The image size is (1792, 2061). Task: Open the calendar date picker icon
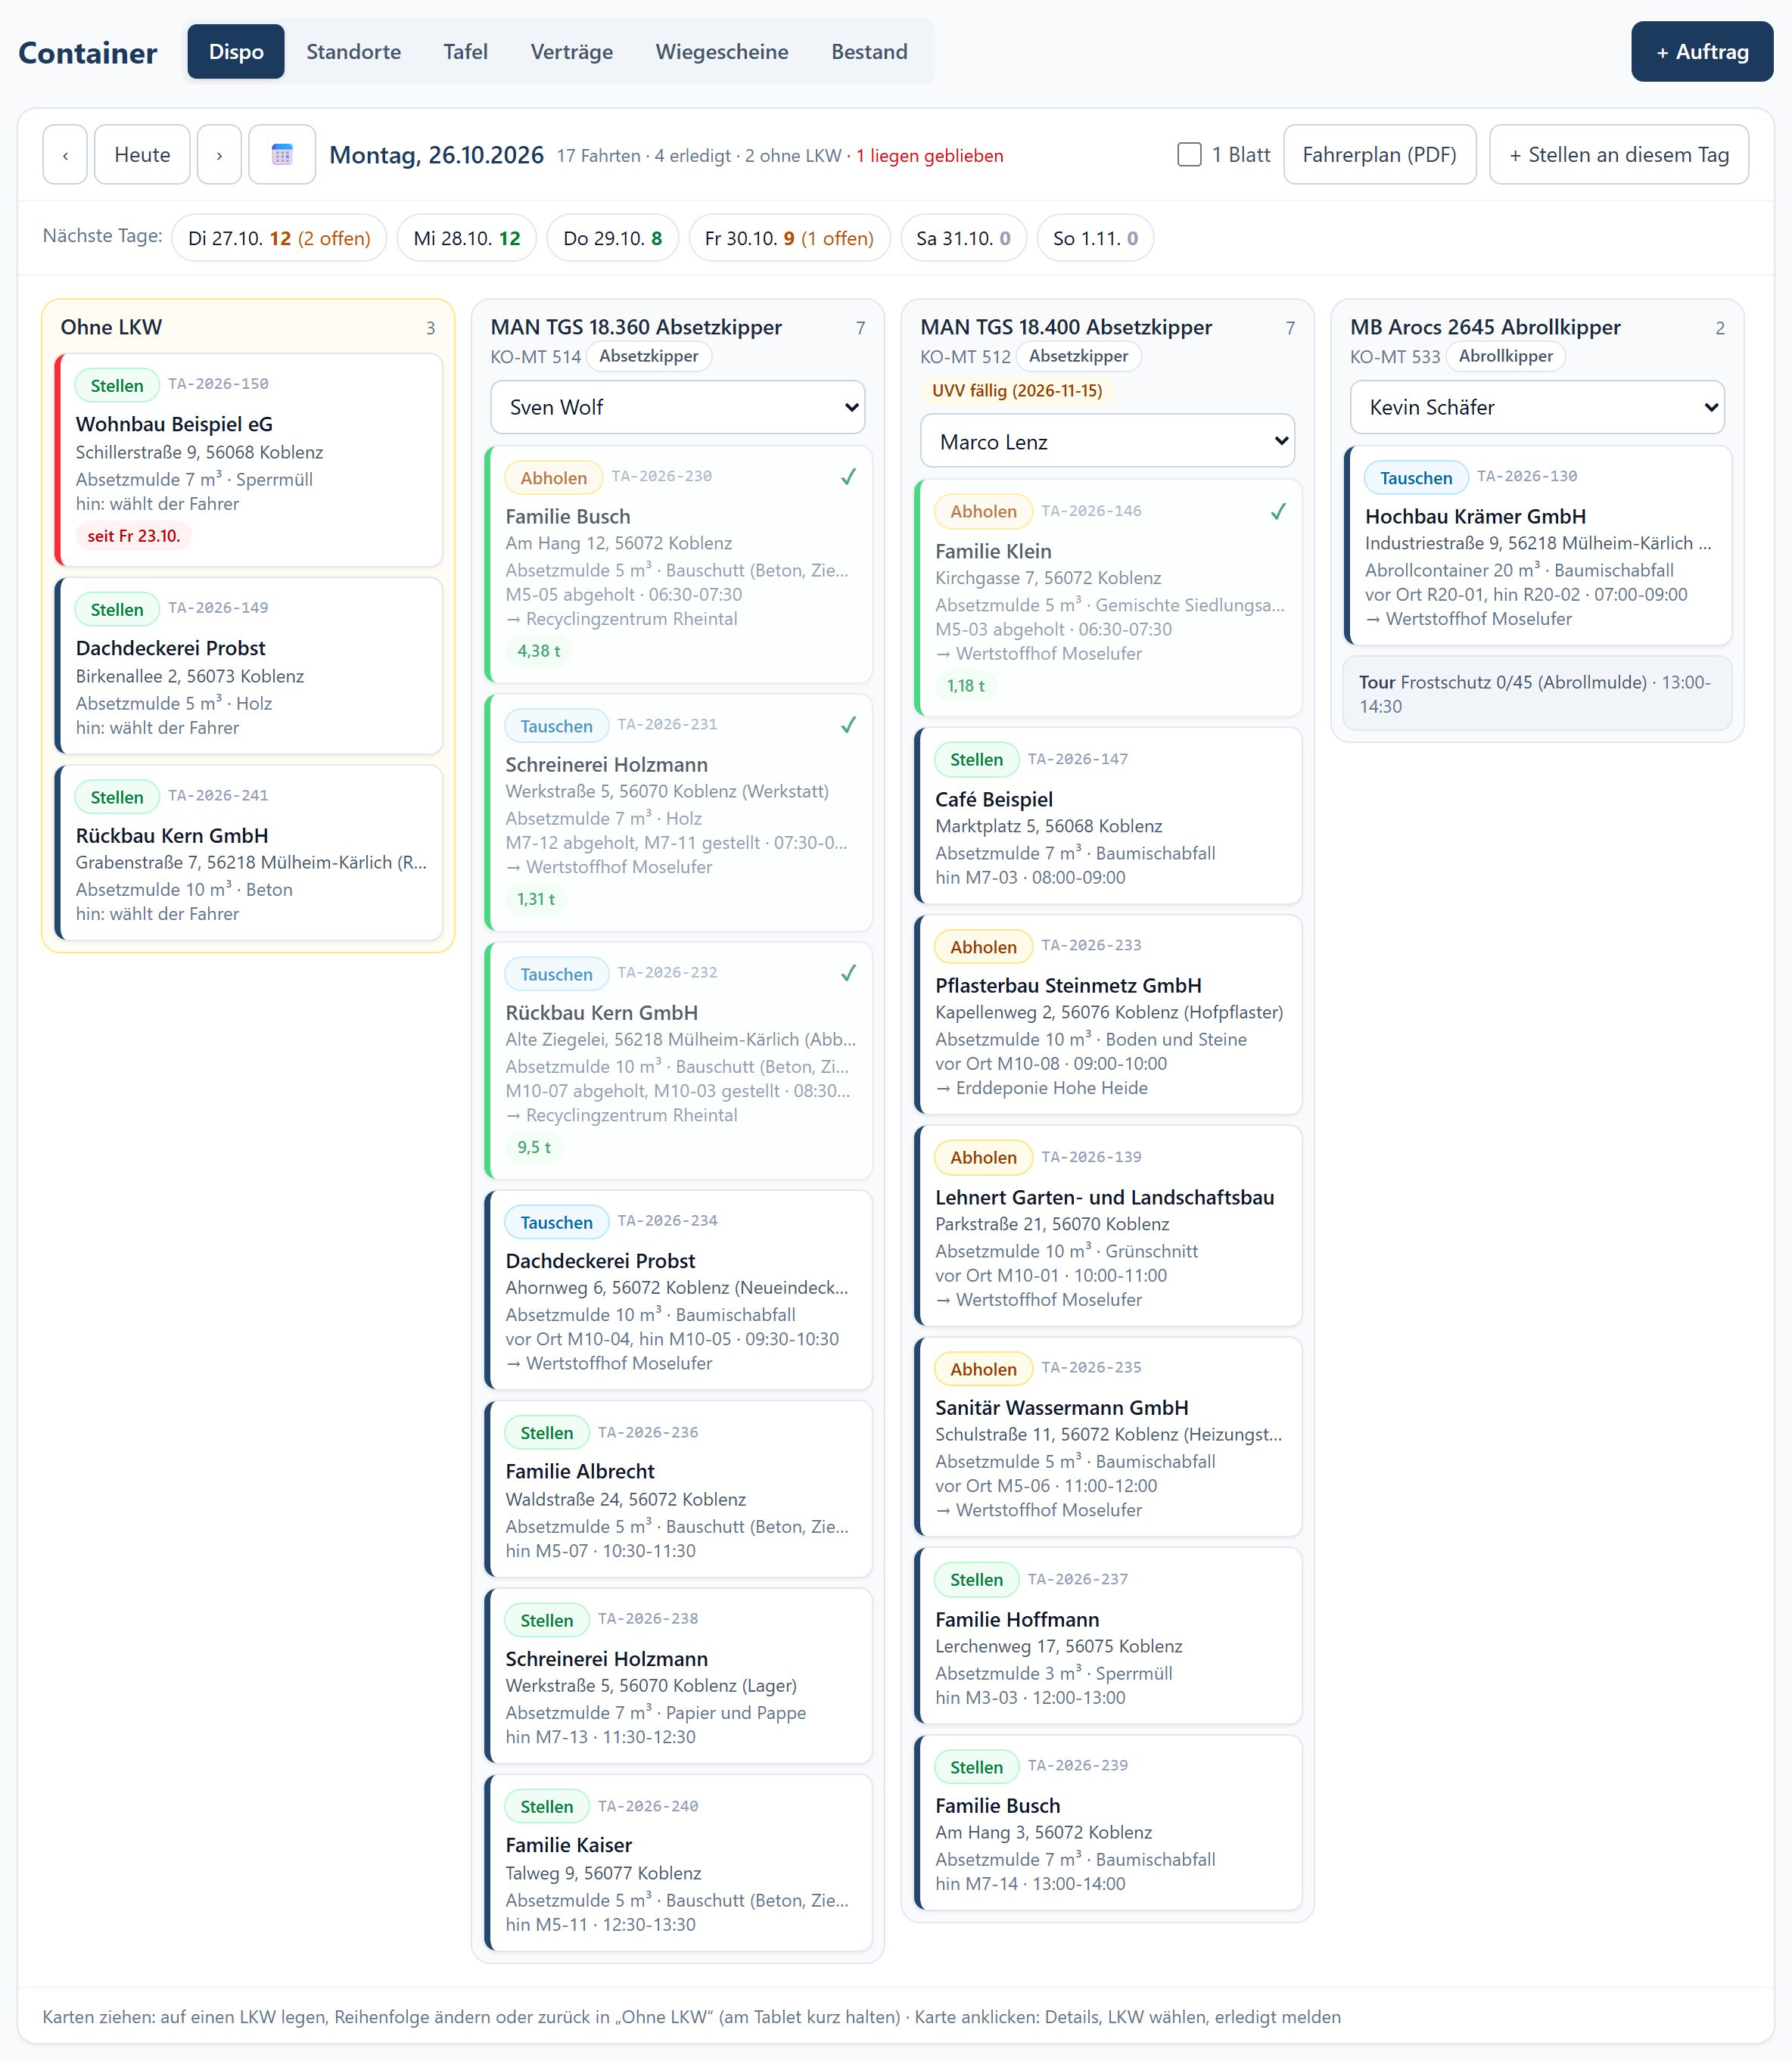[282, 155]
